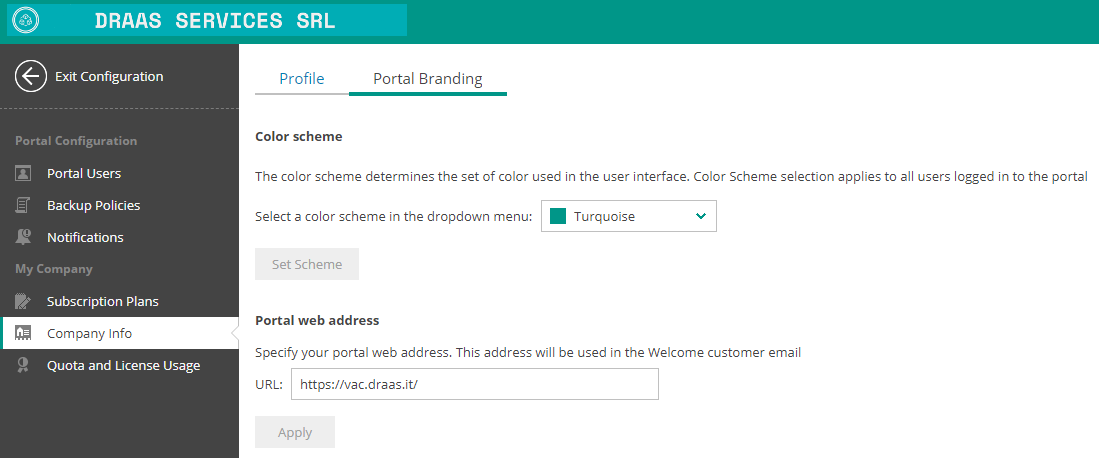The width and height of the screenshot is (1099, 458).
Task: Click the DRAAS SERVICES SRL header title
Action: (x=215, y=20)
